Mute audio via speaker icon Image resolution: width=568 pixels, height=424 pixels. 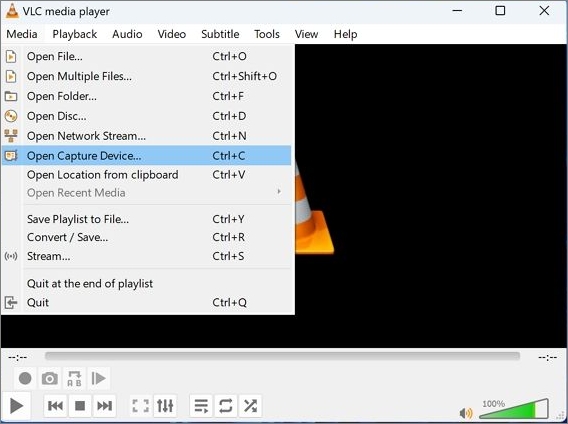pos(466,413)
